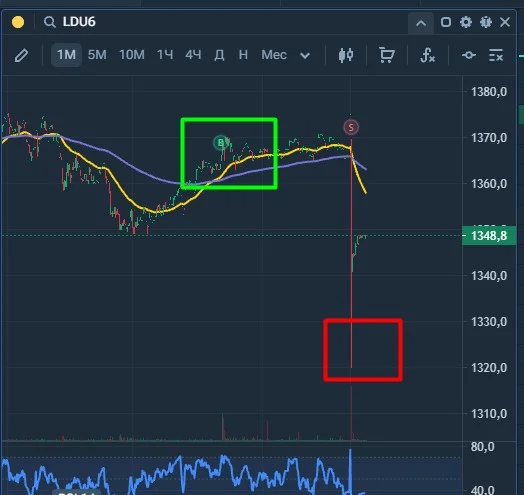Choose the Д daily timeframe

coord(219,54)
